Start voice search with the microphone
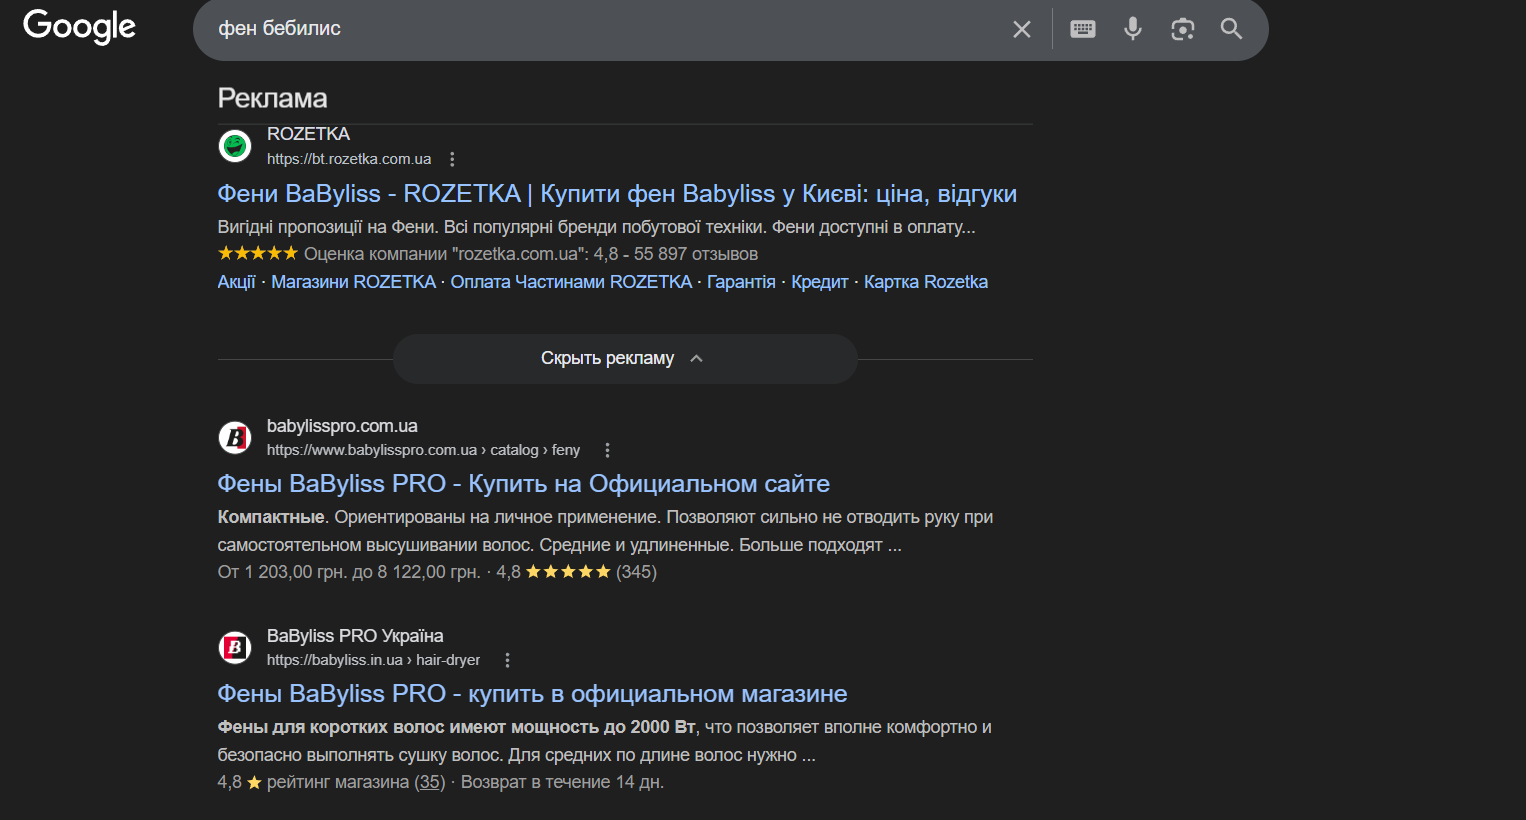Viewport: 1526px width, 820px height. point(1133,29)
